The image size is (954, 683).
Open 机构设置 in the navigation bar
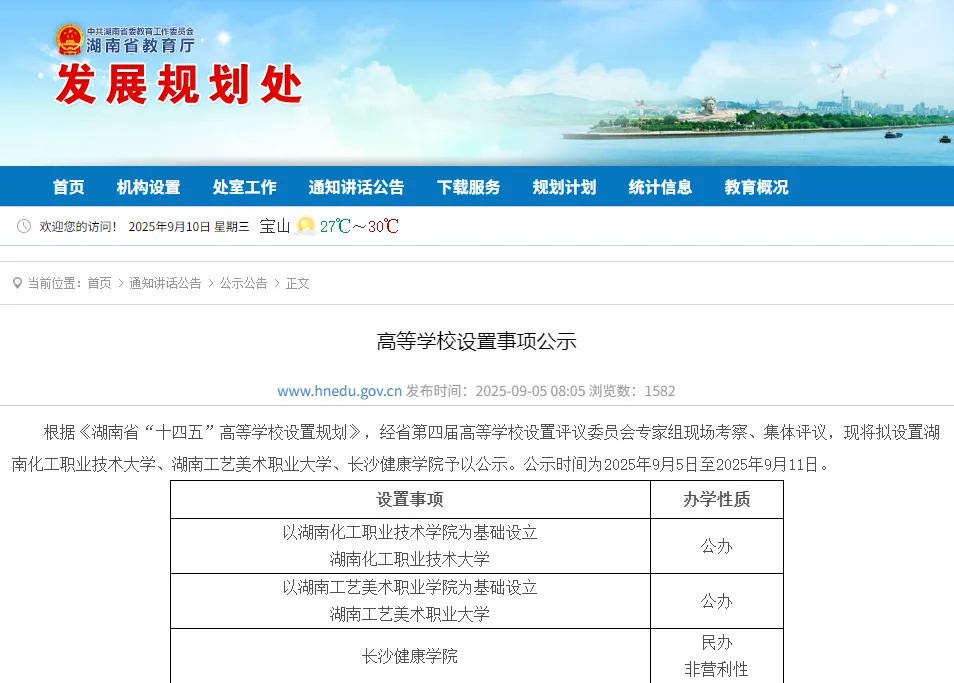tap(148, 187)
